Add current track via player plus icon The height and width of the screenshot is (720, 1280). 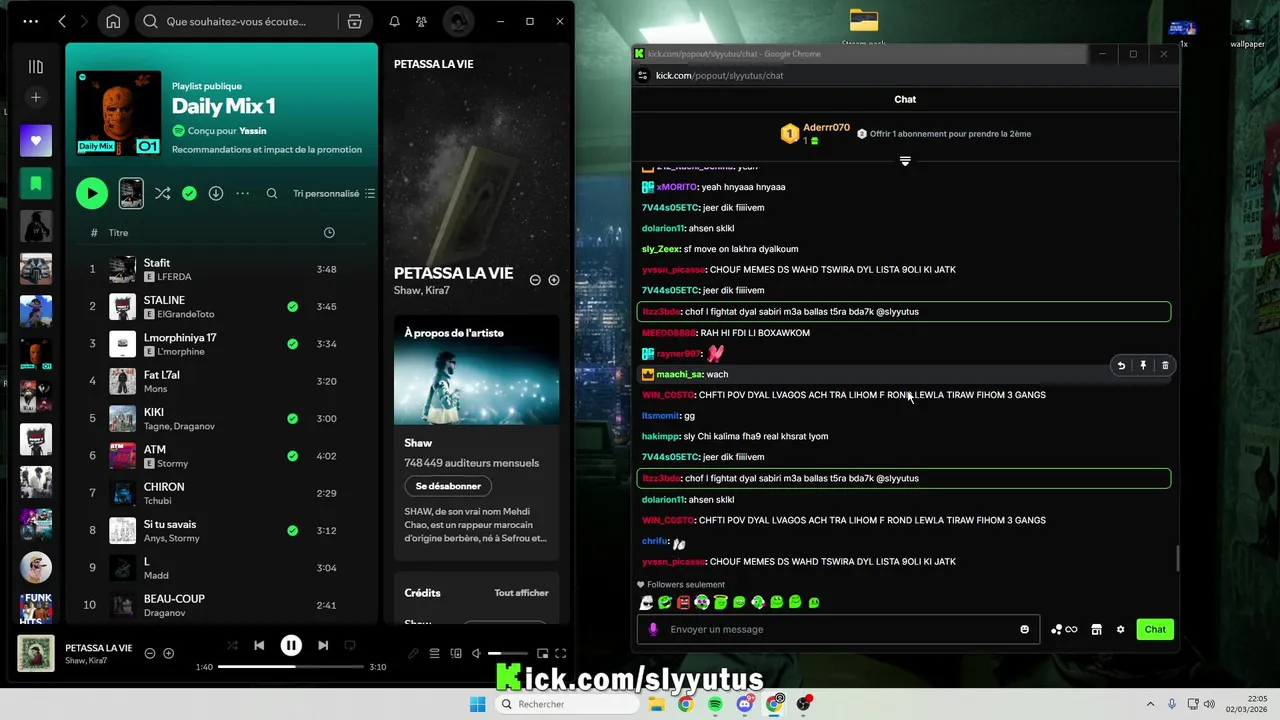tap(168, 653)
